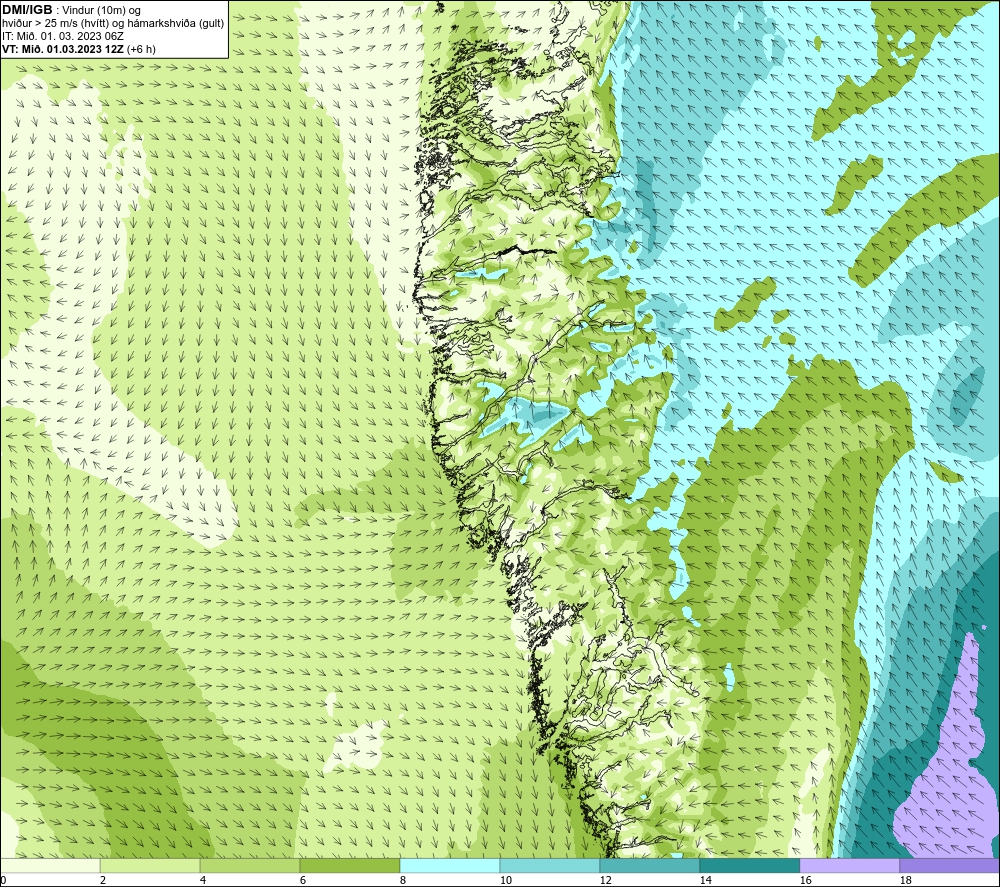Click the 6–8 m/s olive green swatch
The height and width of the screenshot is (887, 1000).
350,865
